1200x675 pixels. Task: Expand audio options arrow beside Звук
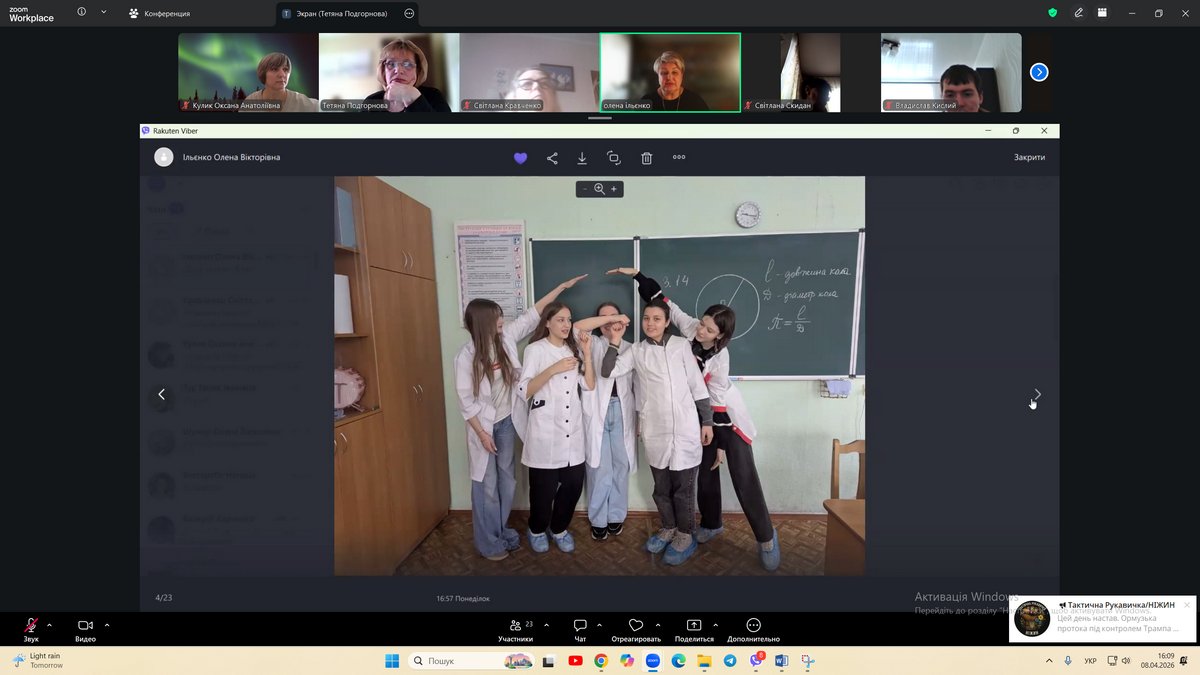click(x=49, y=625)
